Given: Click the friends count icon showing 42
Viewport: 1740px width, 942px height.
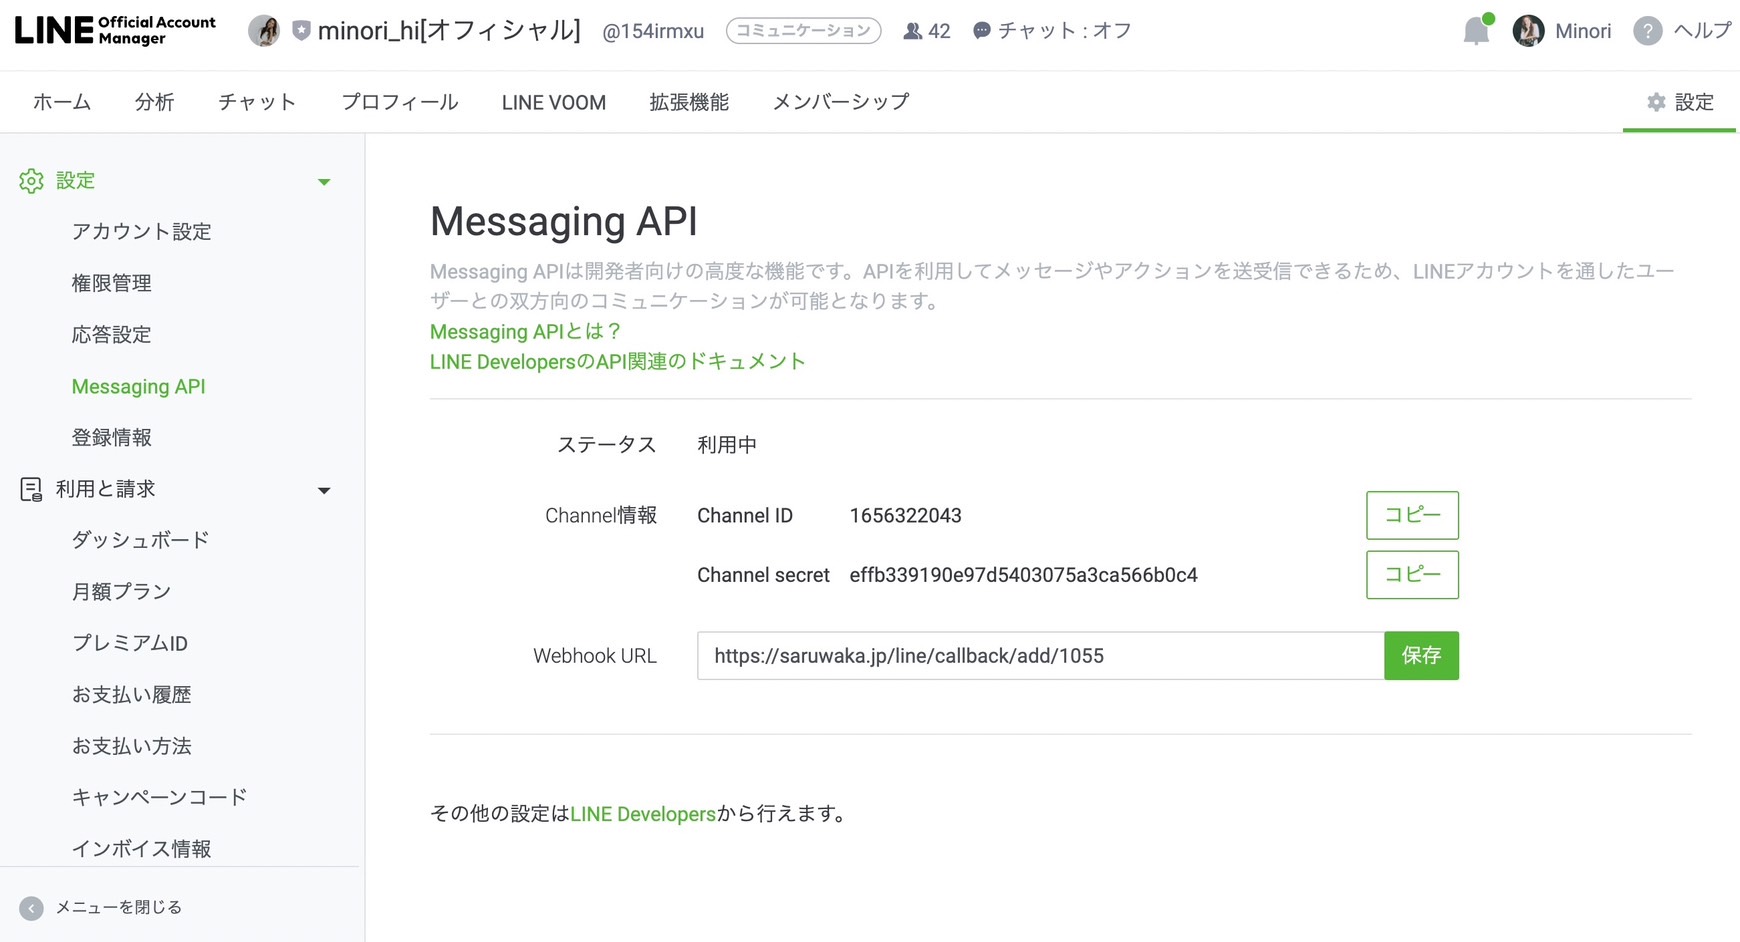Looking at the screenshot, I should [x=912, y=31].
